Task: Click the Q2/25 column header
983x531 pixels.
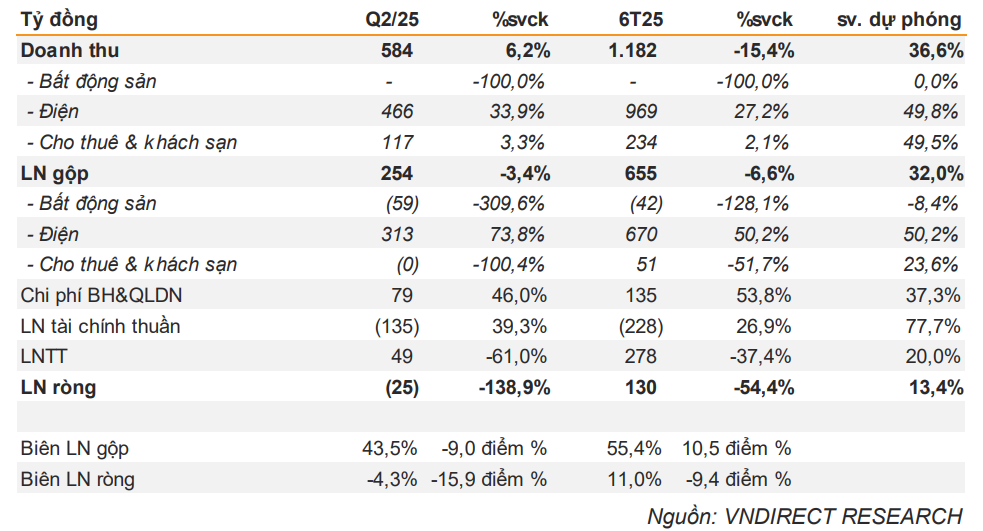Action: tap(391, 20)
